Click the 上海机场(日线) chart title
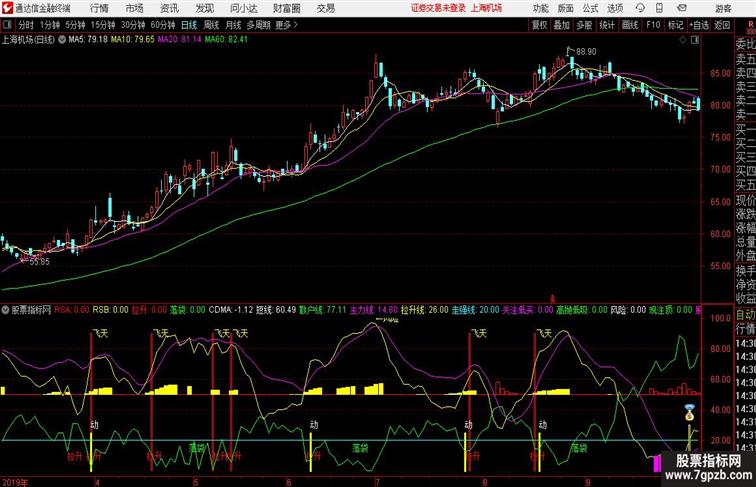The image size is (756, 487). point(28,40)
